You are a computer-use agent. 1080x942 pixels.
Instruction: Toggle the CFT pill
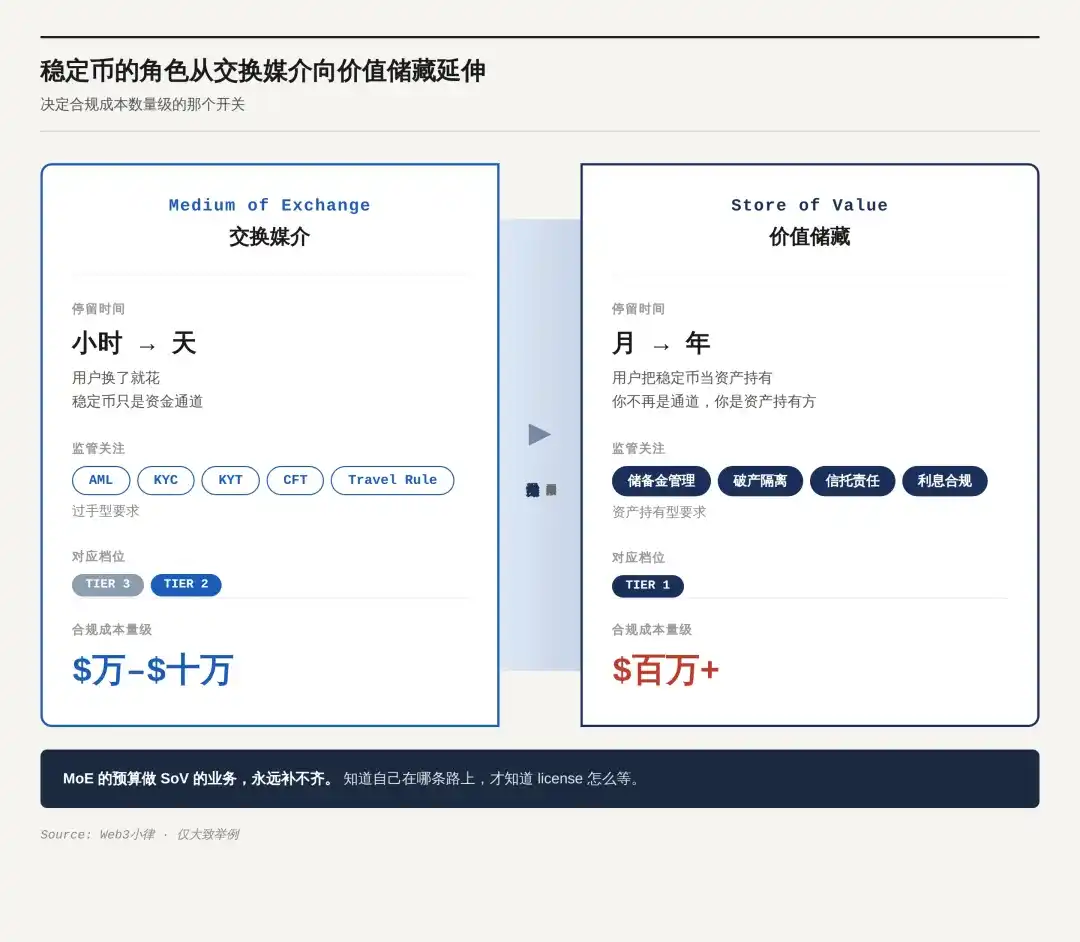295,480
